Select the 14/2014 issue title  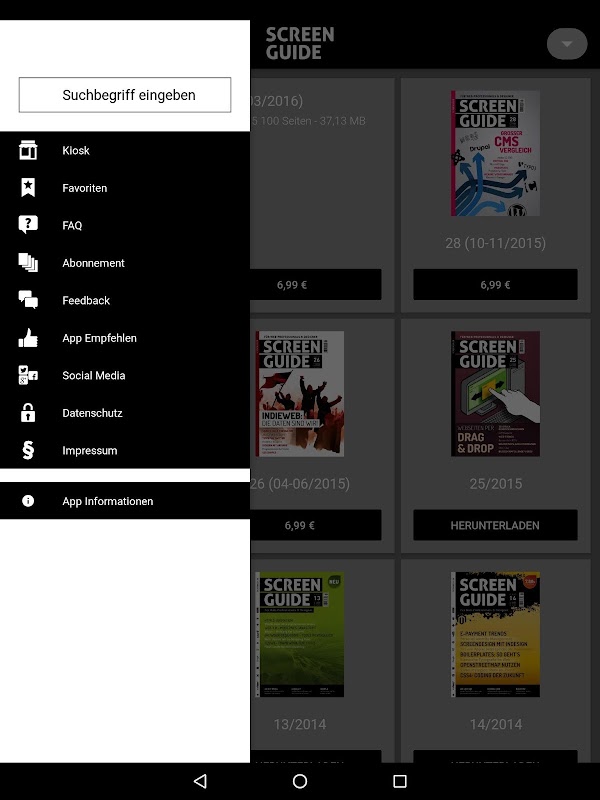pyautogui.click(x=495, y=724)
